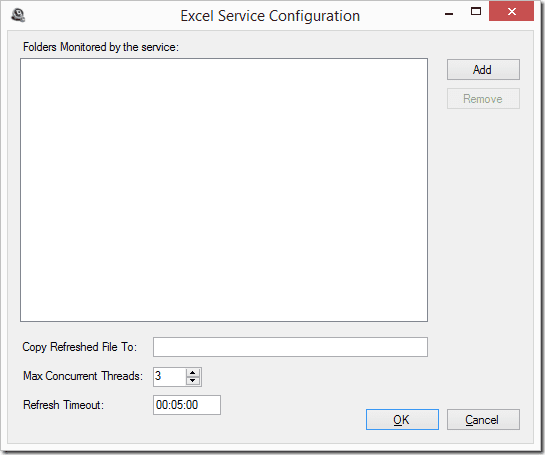The image size is (545, 455).
Task: Confirm the settings with OK
Action: [402, 420]
